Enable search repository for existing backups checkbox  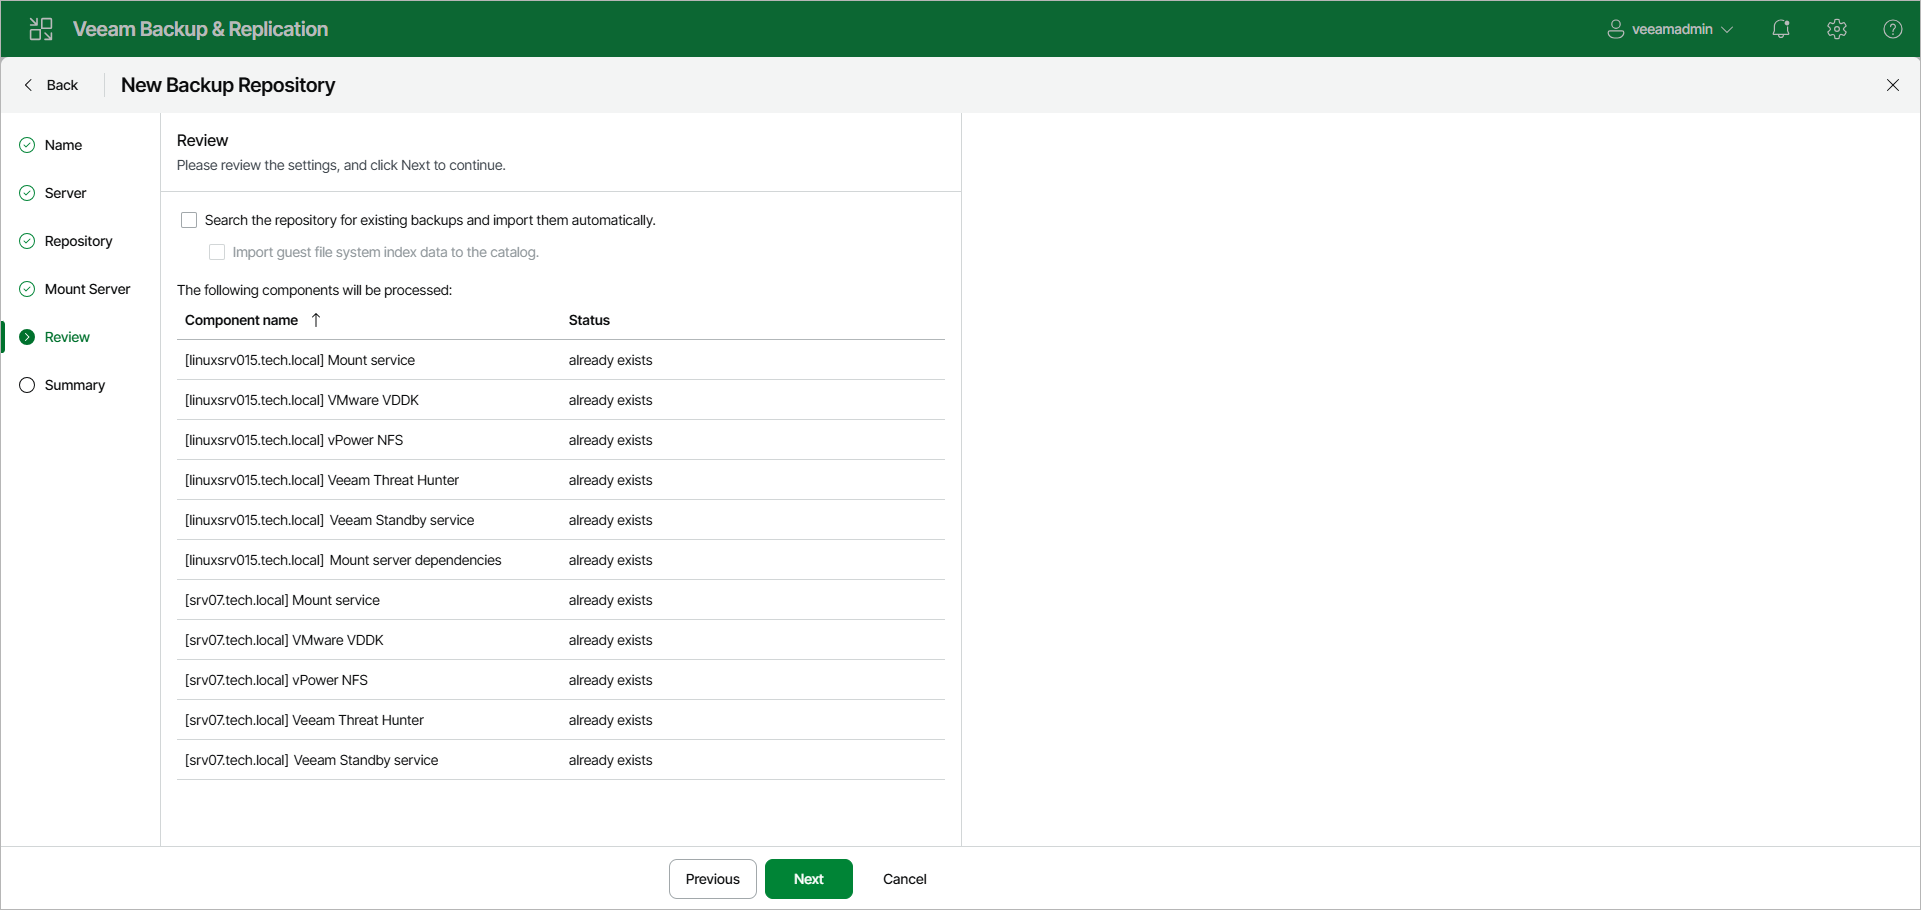click(x=189, y=220)
